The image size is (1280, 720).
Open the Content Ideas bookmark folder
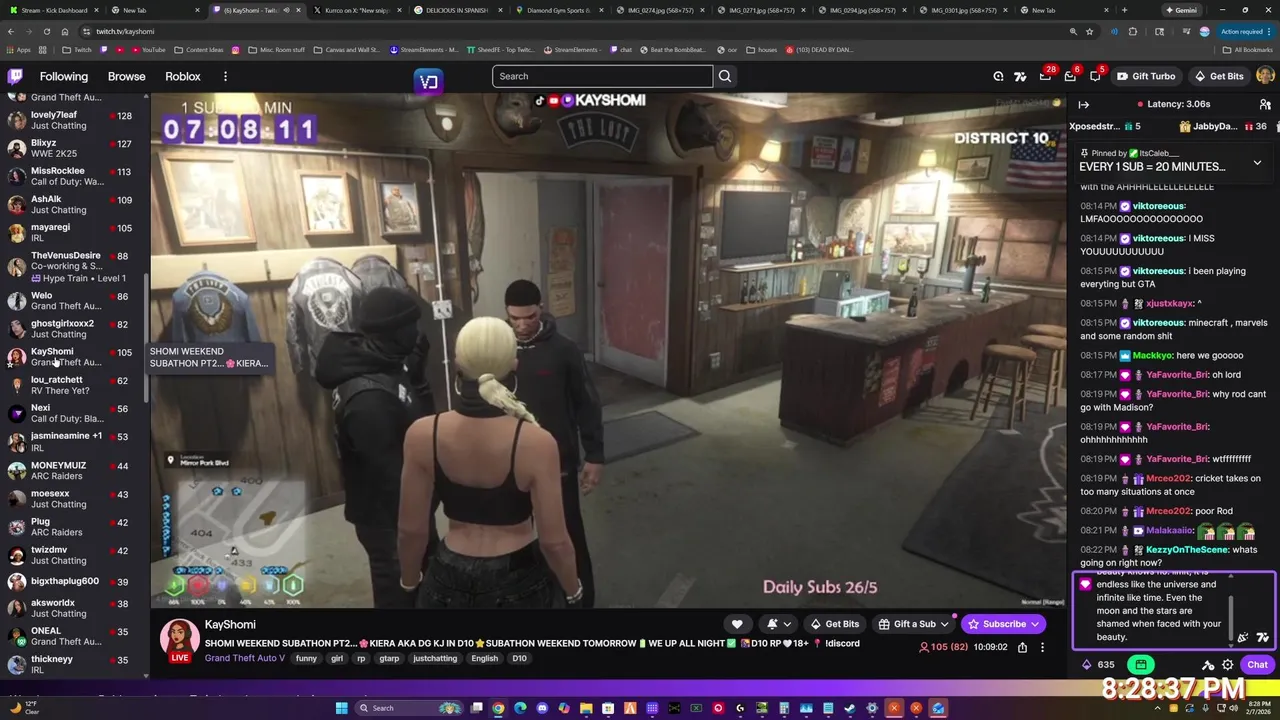point(199,49)
